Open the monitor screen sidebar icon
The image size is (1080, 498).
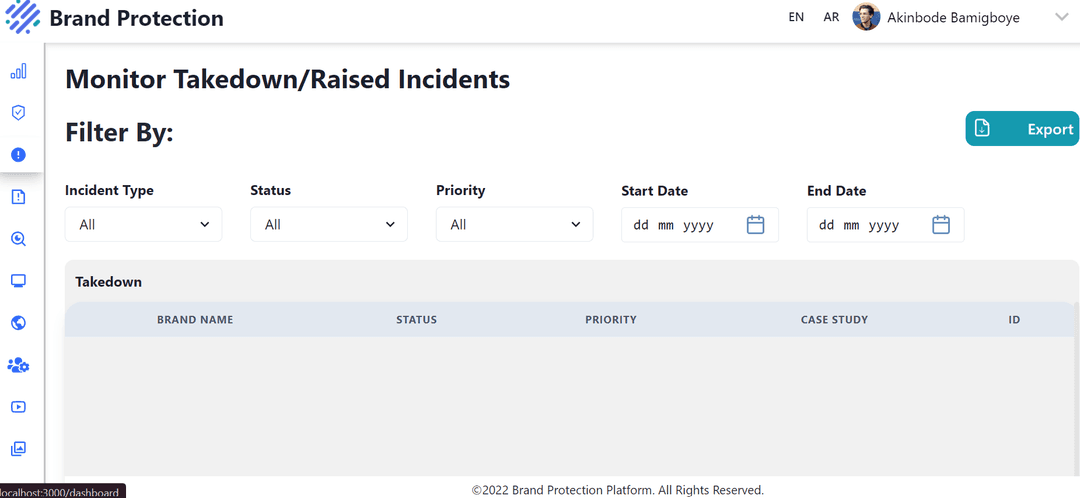coord(18,281)
